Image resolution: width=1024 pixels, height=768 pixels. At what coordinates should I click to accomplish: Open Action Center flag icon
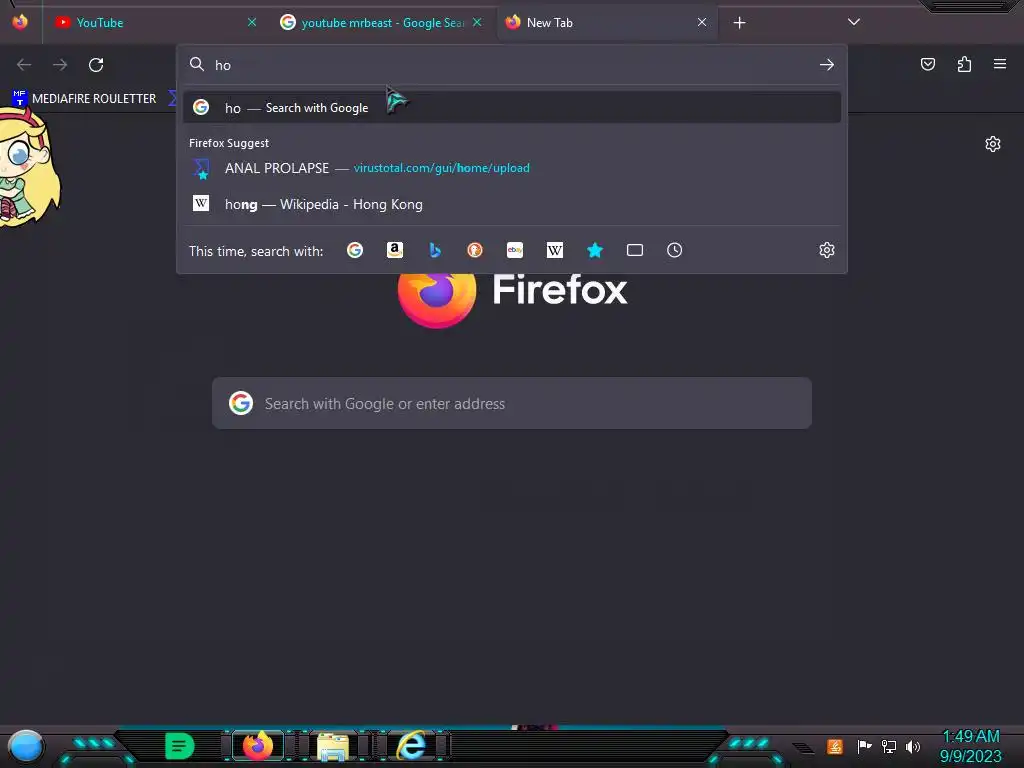864,746
